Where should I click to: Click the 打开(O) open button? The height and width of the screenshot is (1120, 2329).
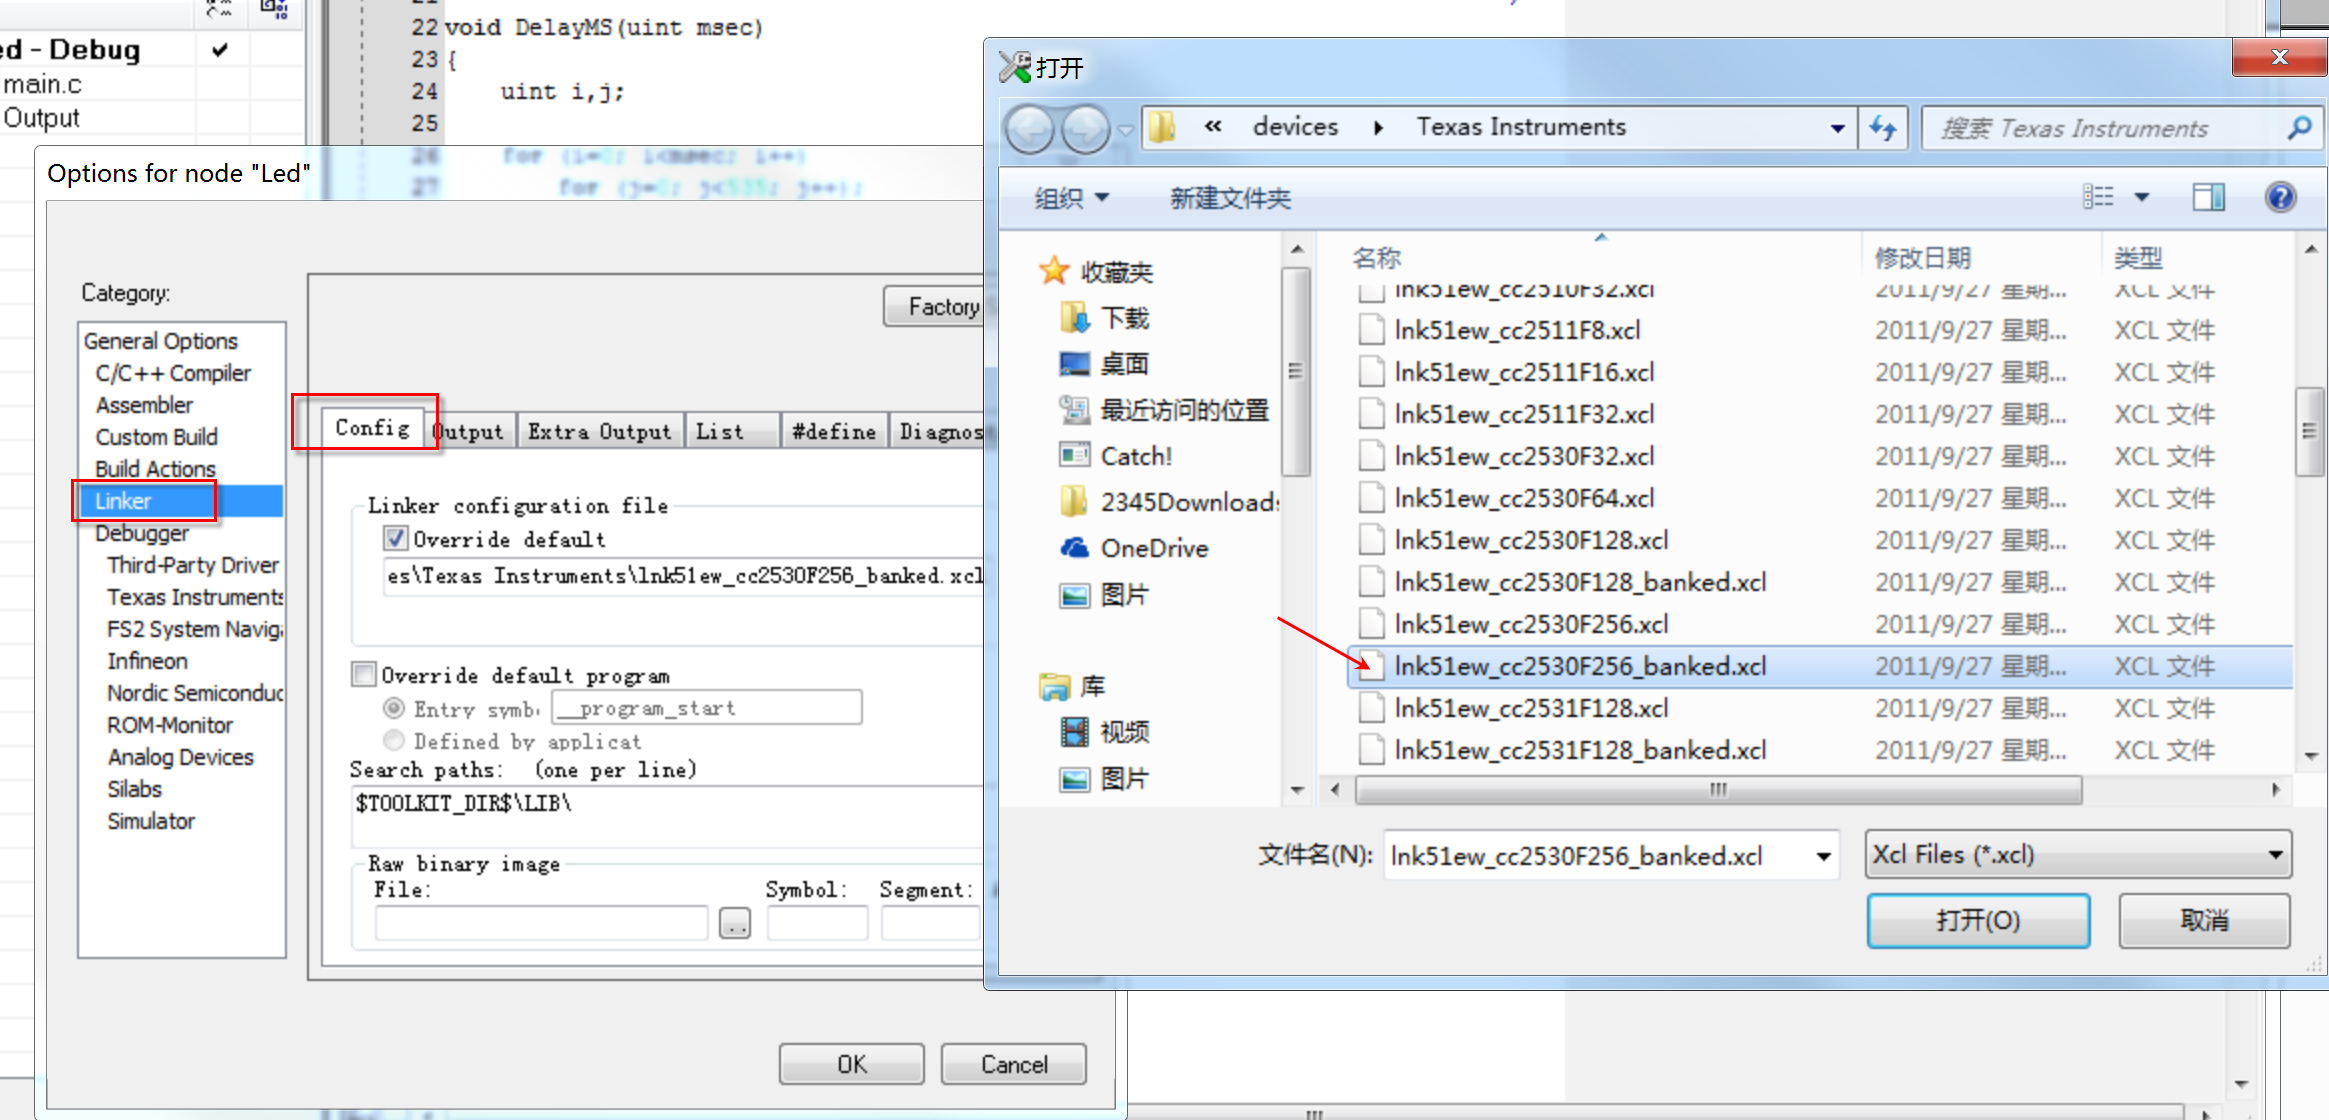(1977, 920)
